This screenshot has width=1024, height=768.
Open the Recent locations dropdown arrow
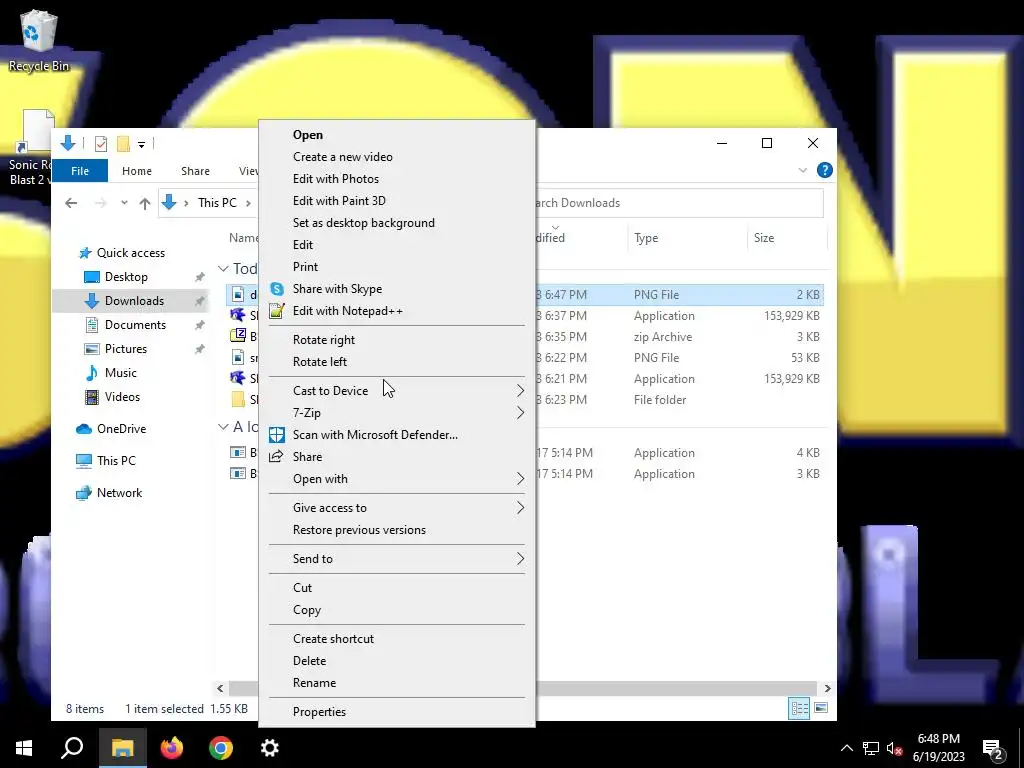[124, 203]
